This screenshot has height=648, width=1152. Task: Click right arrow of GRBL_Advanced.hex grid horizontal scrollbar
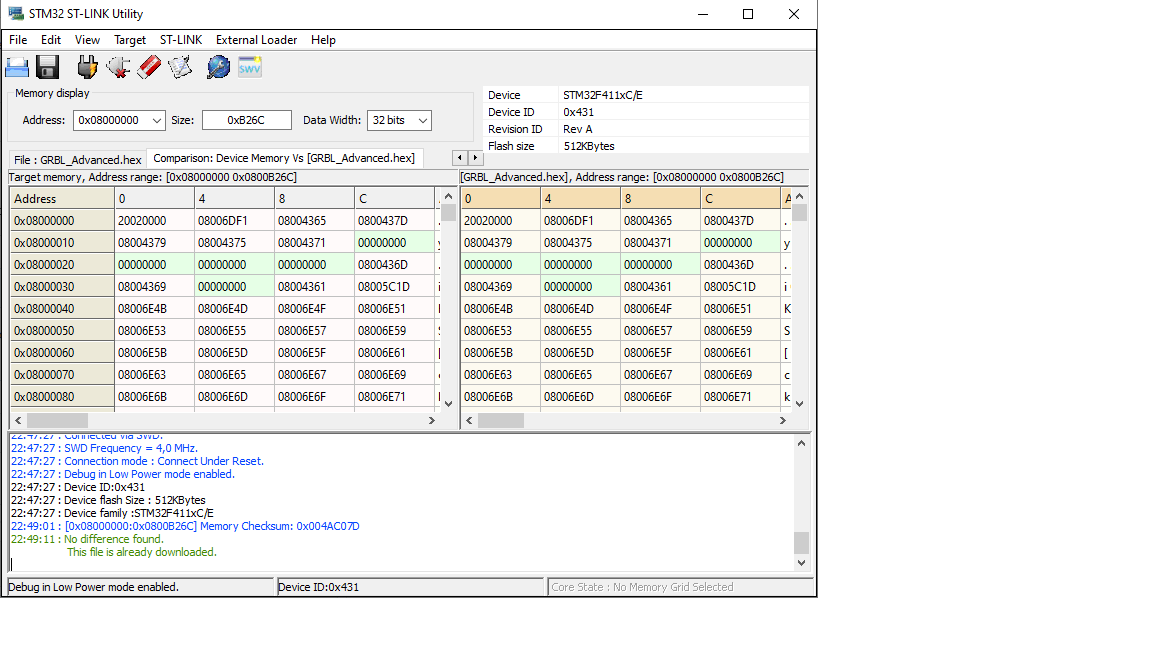[783, 420]
